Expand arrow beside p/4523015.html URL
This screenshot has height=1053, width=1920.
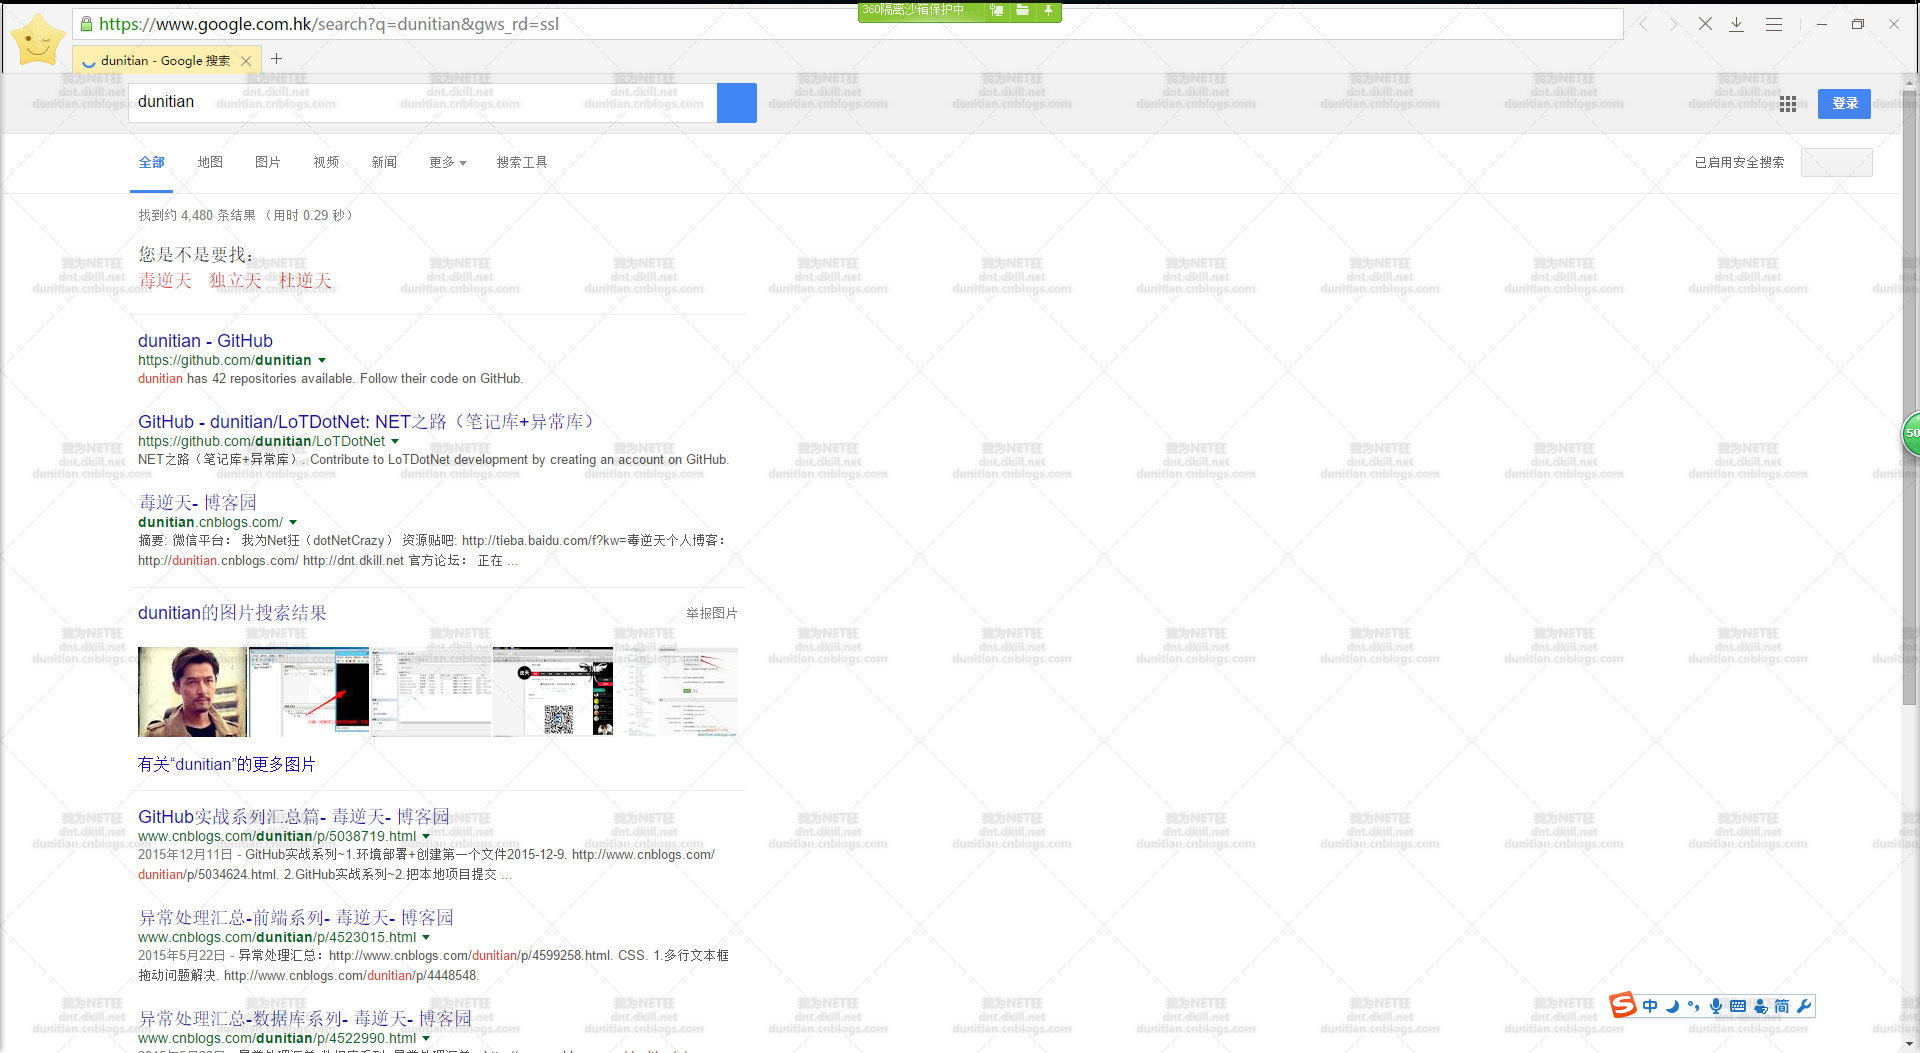[x=426, y=938]
